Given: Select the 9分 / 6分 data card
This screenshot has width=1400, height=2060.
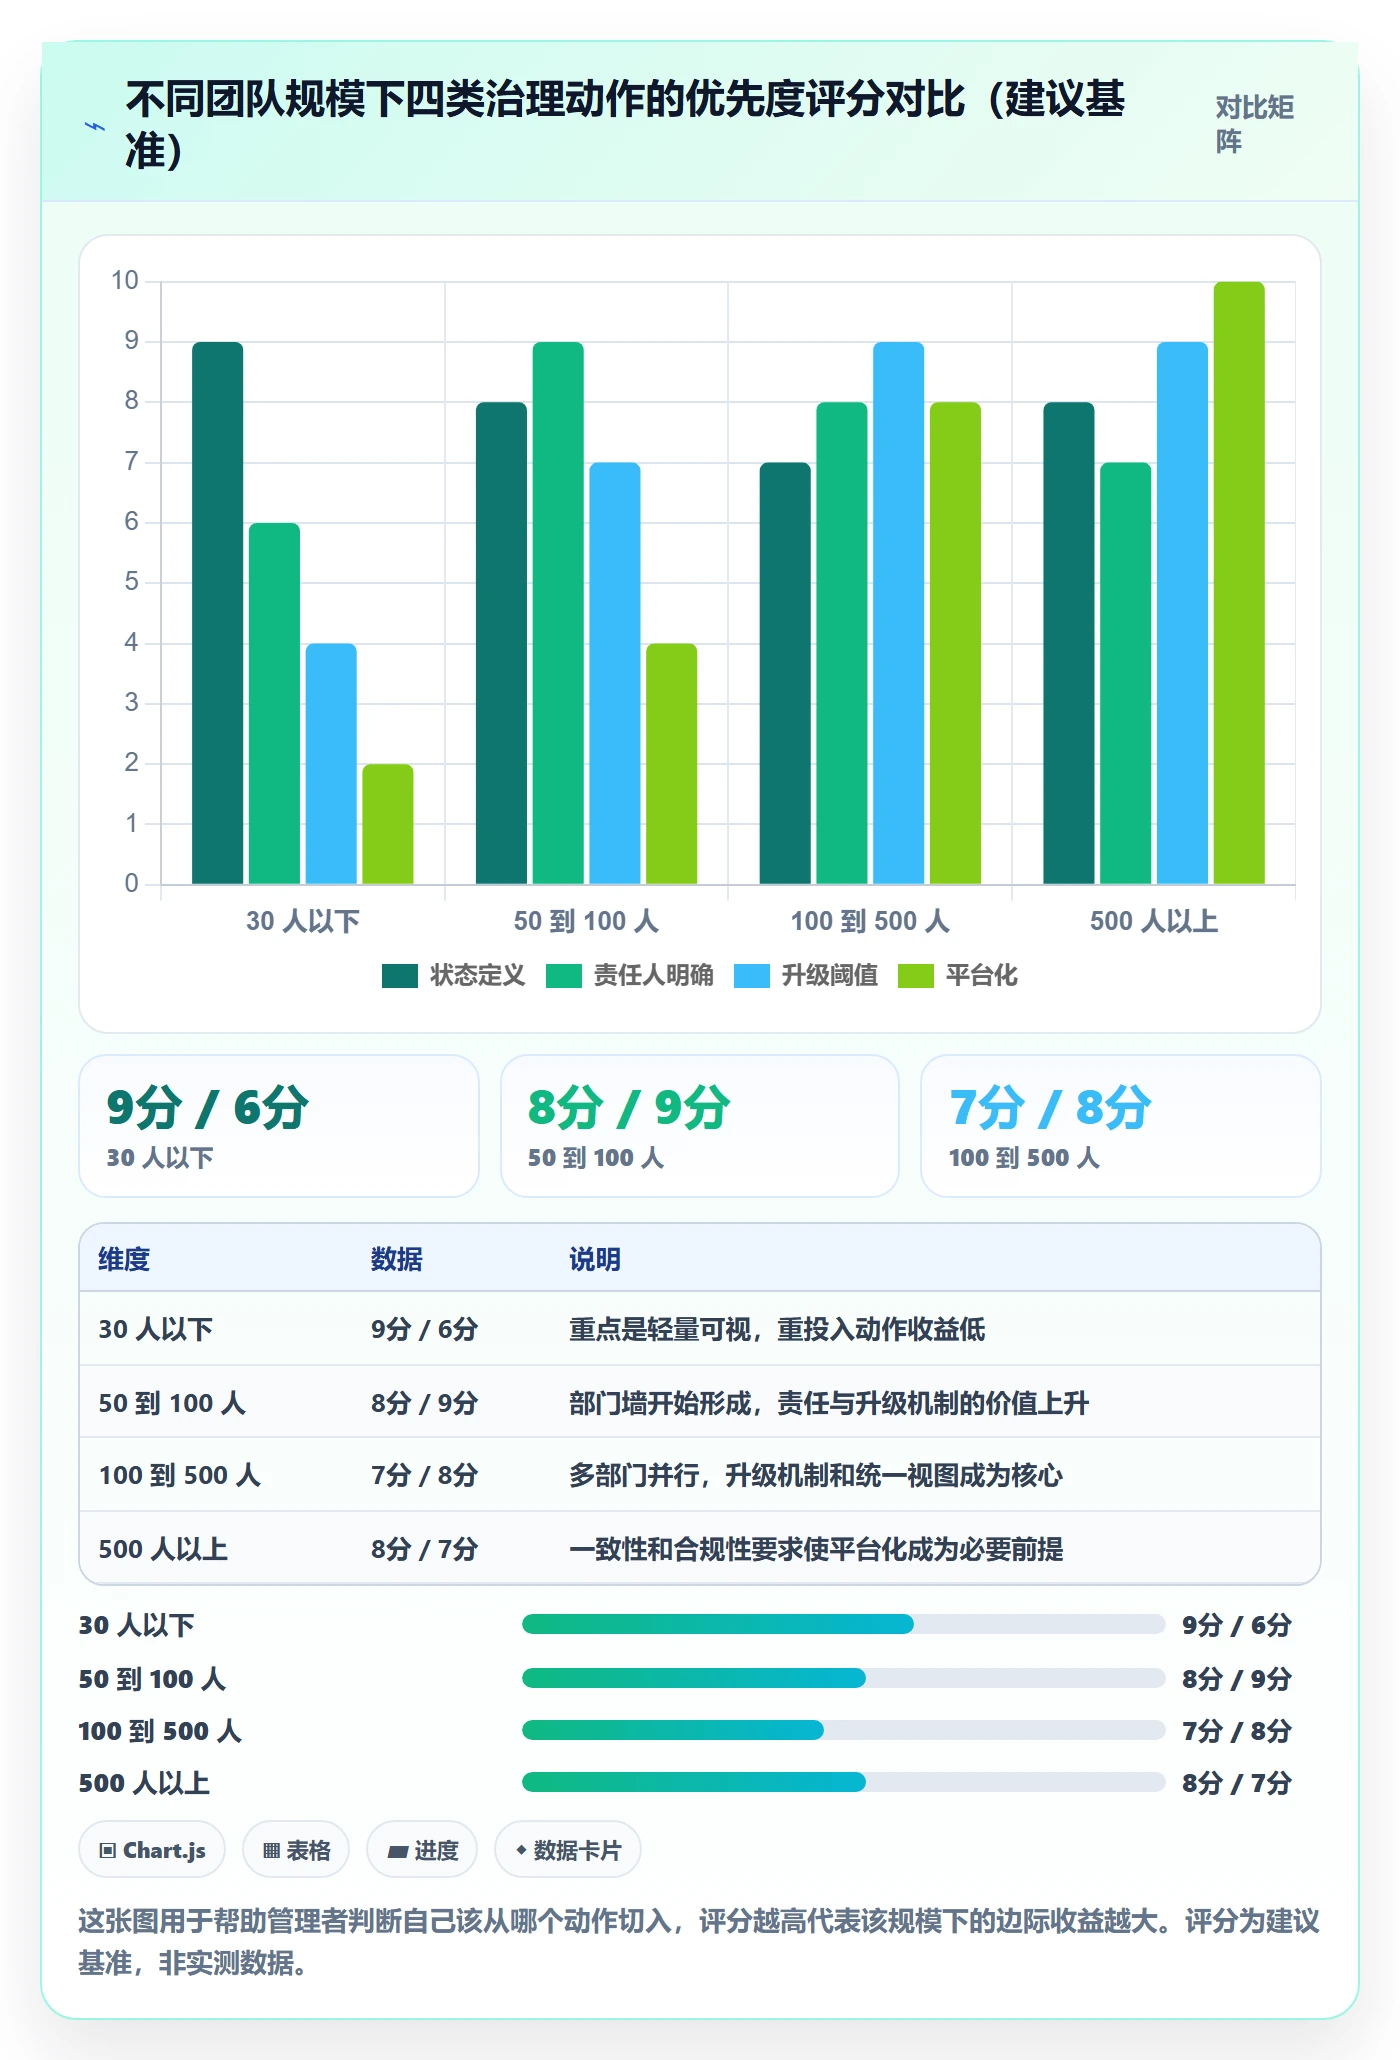Looking at the screenshot, I should point(279,1126).
